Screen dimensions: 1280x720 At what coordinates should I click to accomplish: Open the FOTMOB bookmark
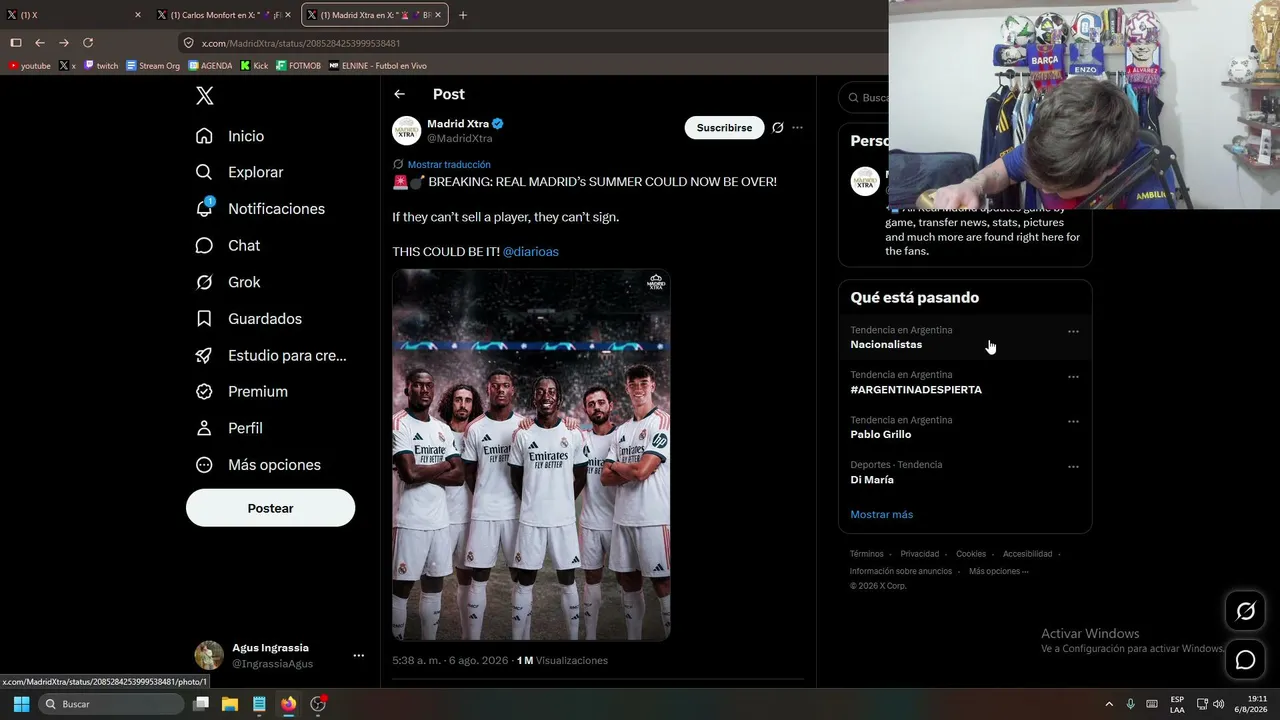tap(298, 66)
